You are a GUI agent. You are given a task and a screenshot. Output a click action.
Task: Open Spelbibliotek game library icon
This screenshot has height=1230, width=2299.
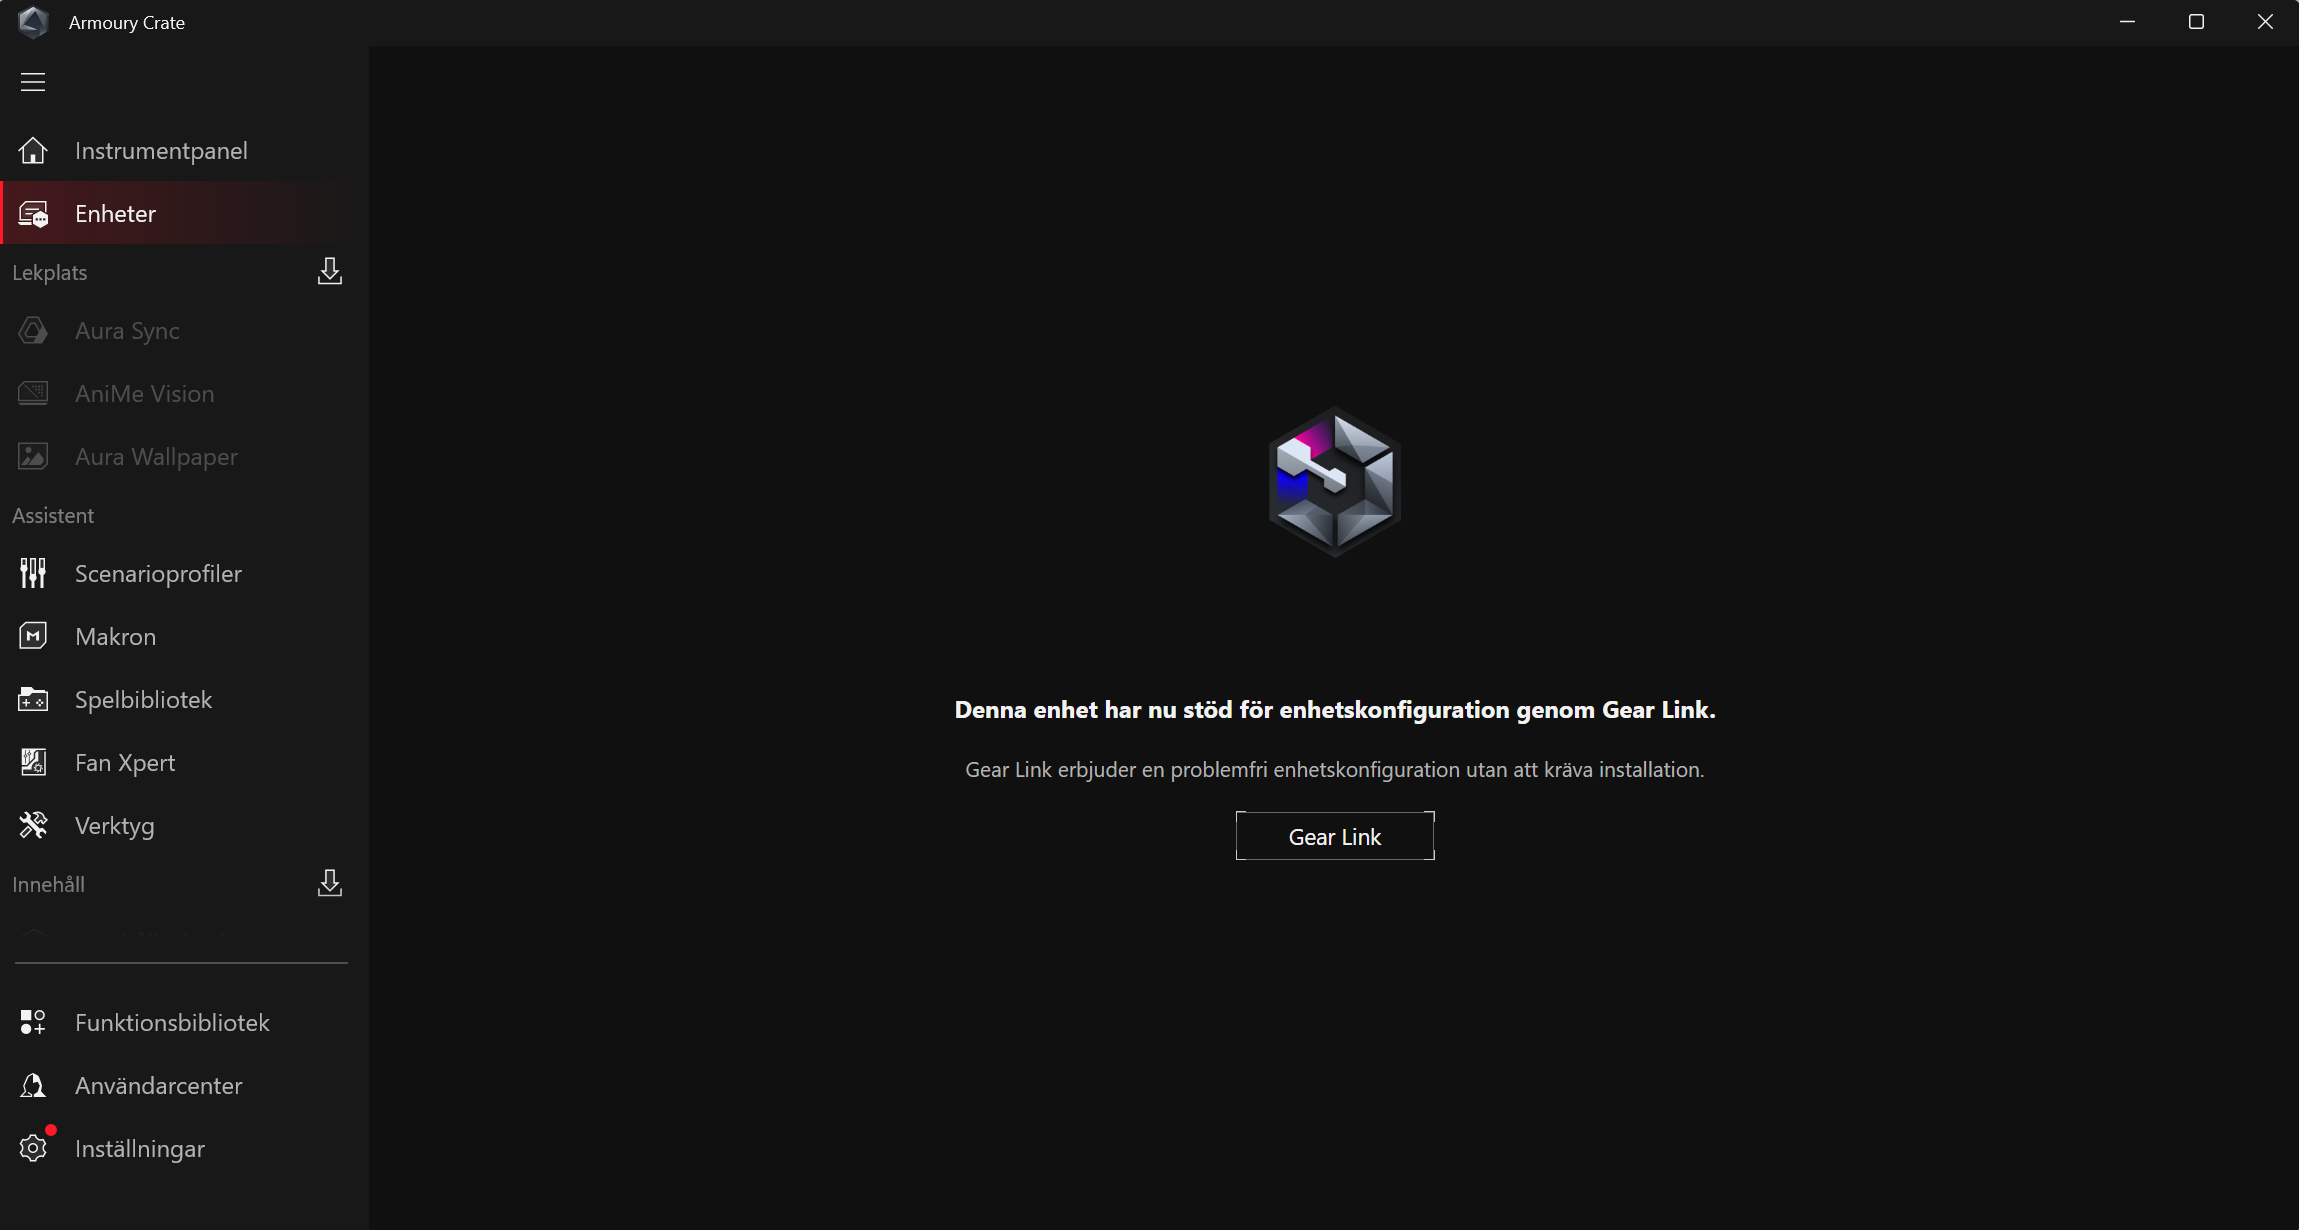(x=33, y=700)
